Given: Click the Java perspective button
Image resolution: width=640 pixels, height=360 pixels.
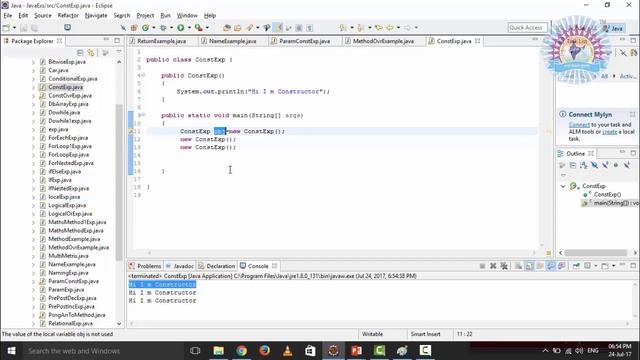Looking at the screenshot, I should [613, 28].
